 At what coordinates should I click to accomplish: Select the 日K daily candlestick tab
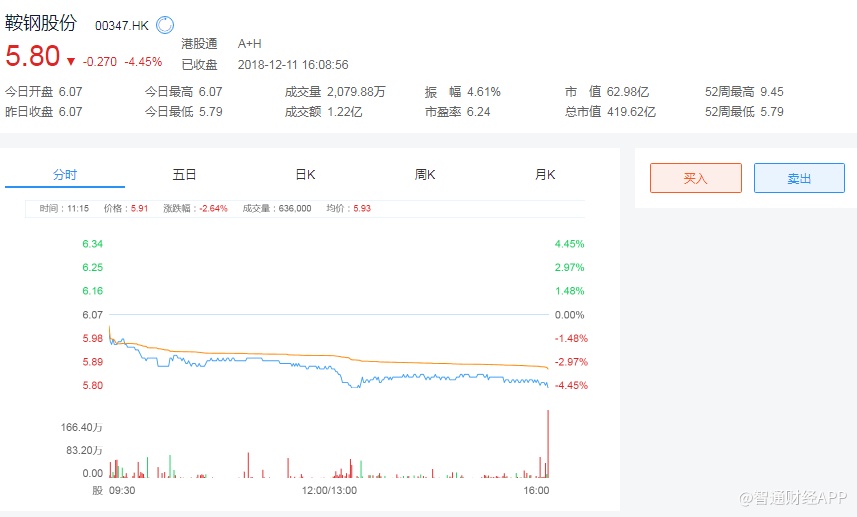pyautogui.click(x=305, y=175)
